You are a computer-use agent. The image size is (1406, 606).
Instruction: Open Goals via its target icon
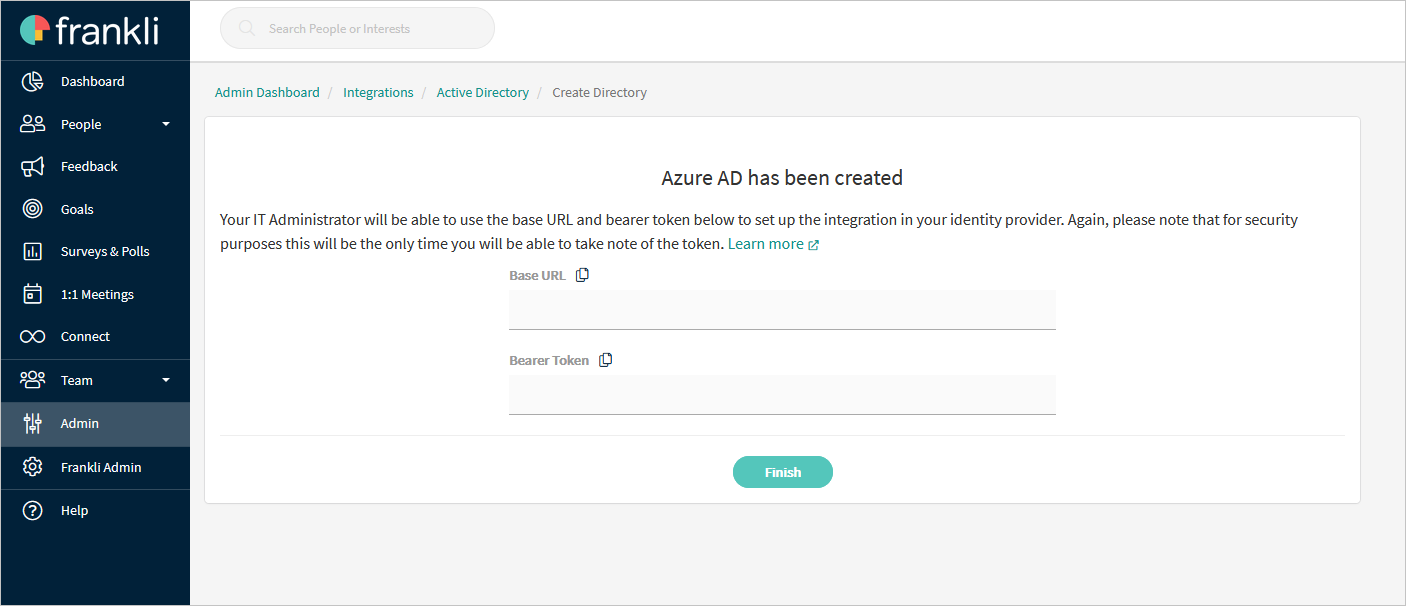point(32,208)
